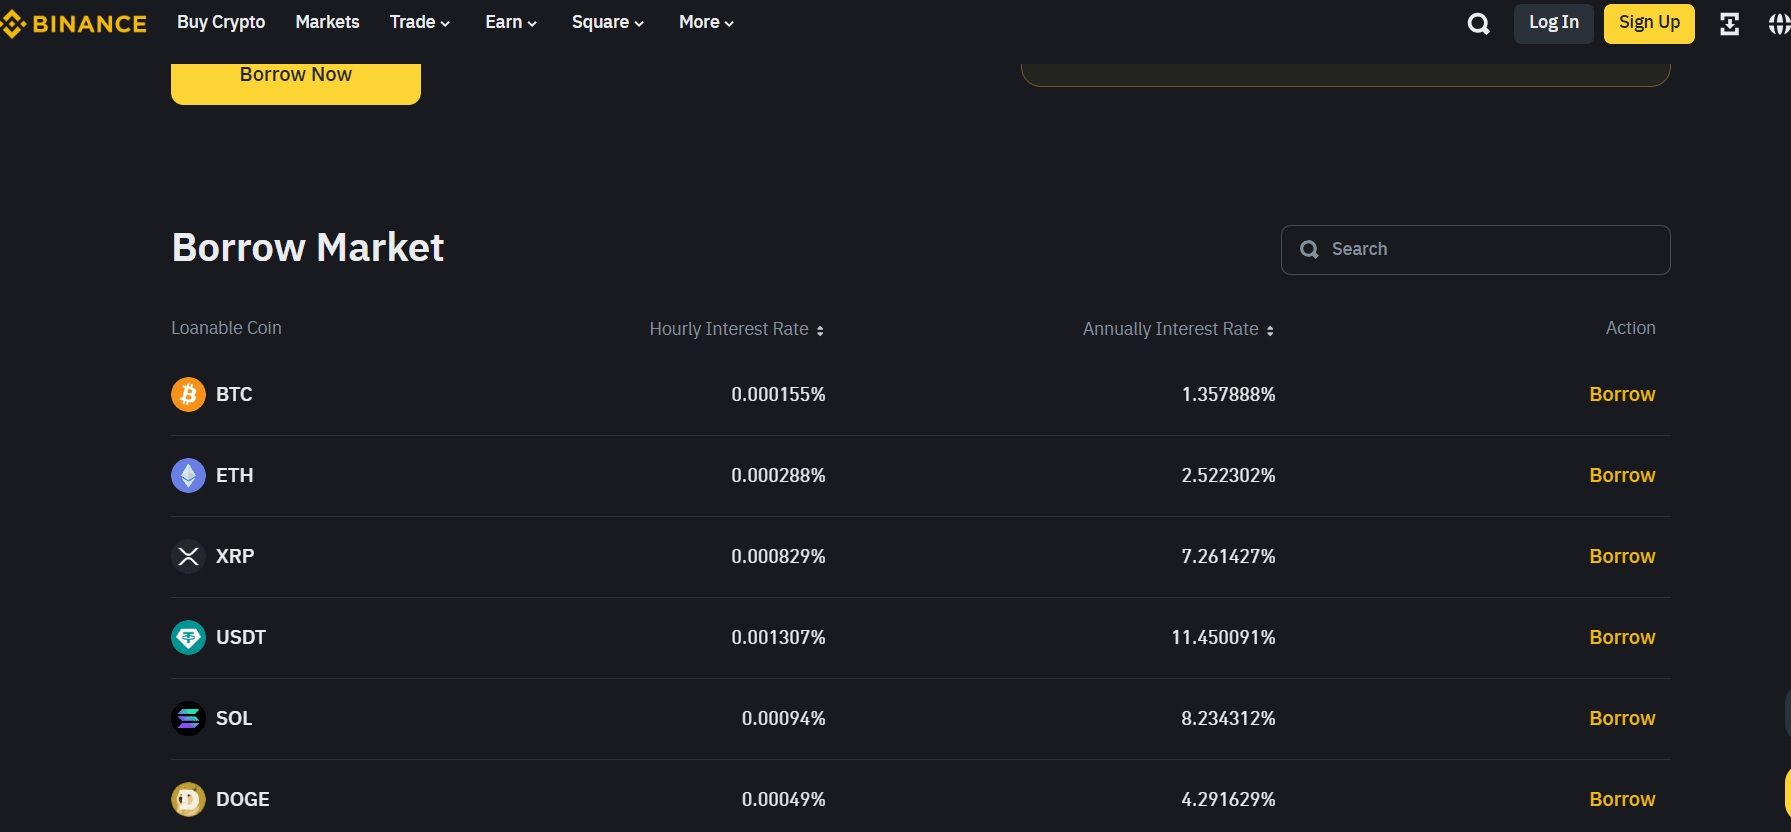
Task: Click the Sign Up button
Action: pos(1649,23)
